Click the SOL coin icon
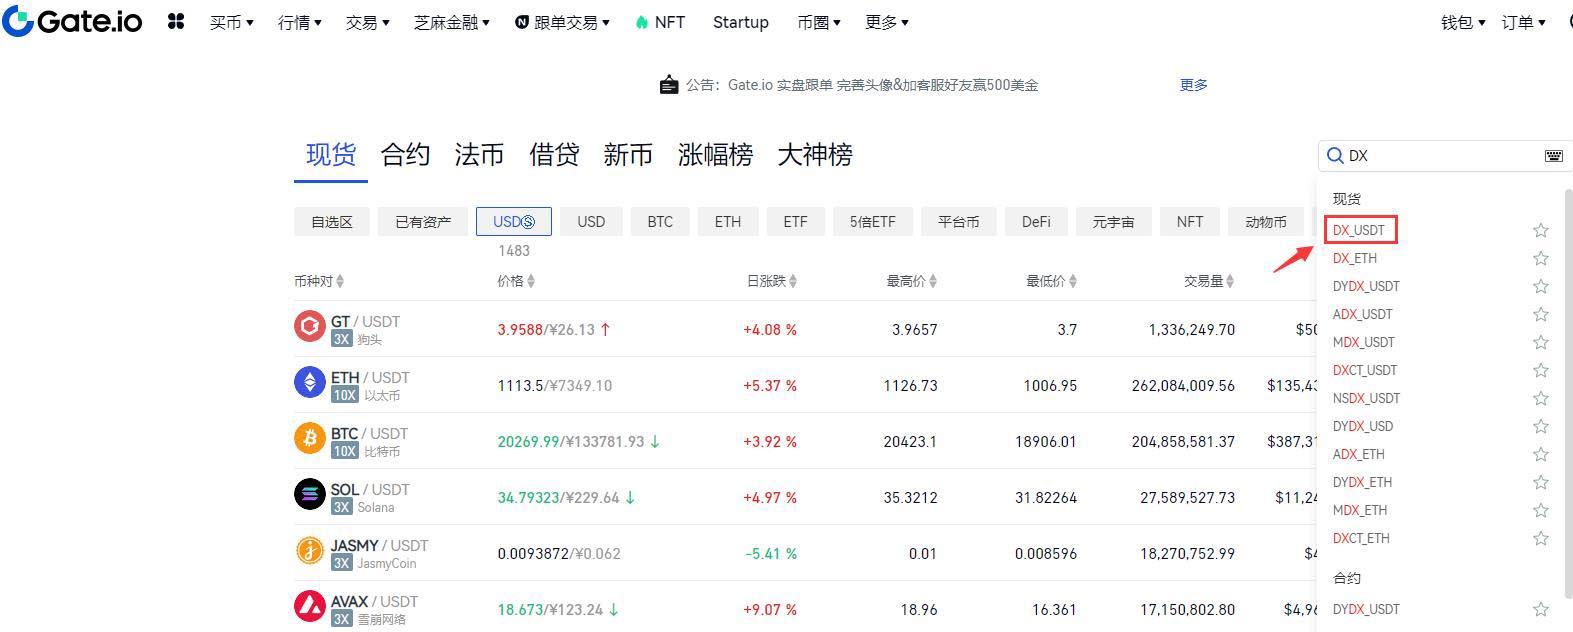 tap(309, 497)
